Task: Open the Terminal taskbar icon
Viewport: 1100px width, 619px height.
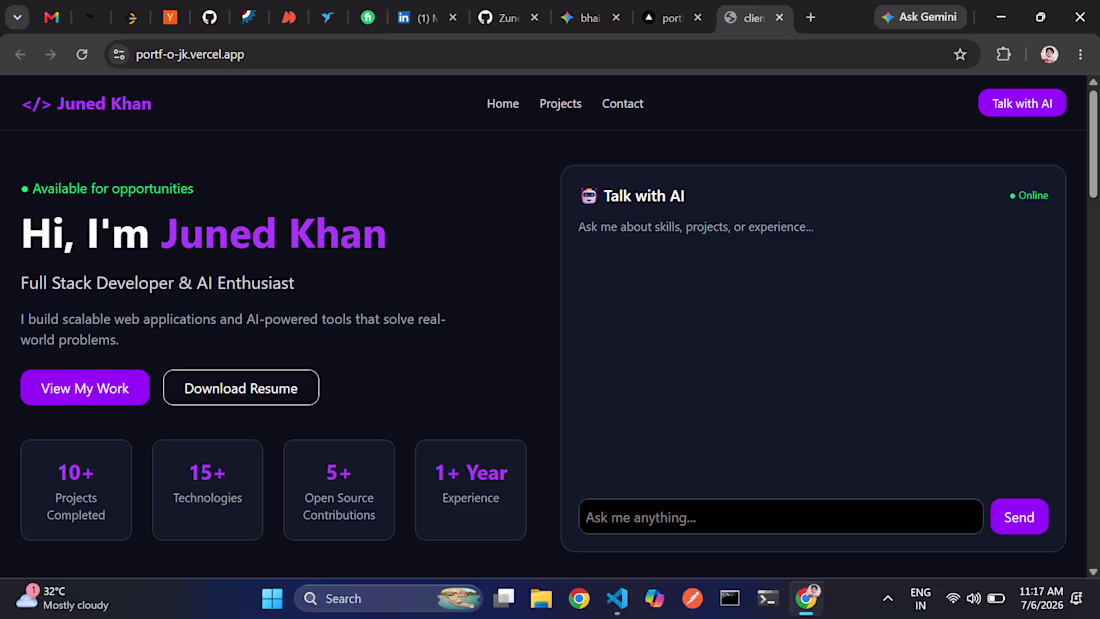Action: coord(768,599)
